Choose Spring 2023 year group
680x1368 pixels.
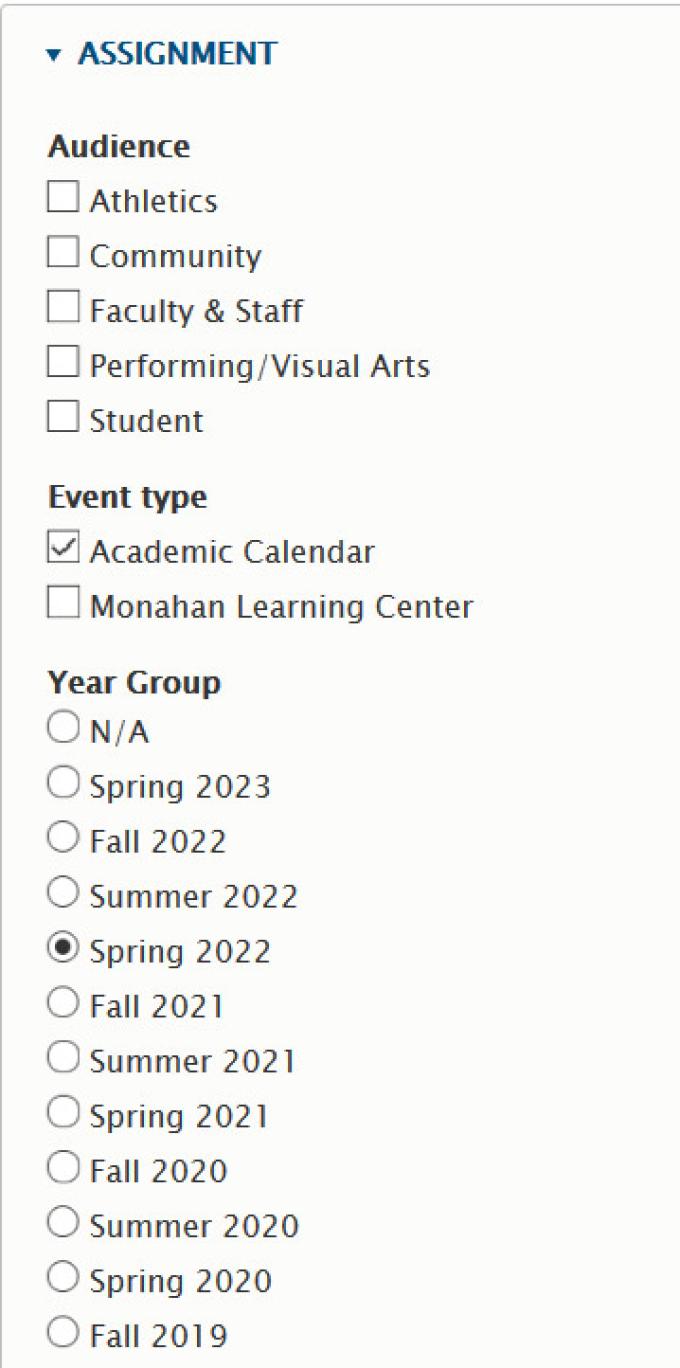click(x=62, y=785)
